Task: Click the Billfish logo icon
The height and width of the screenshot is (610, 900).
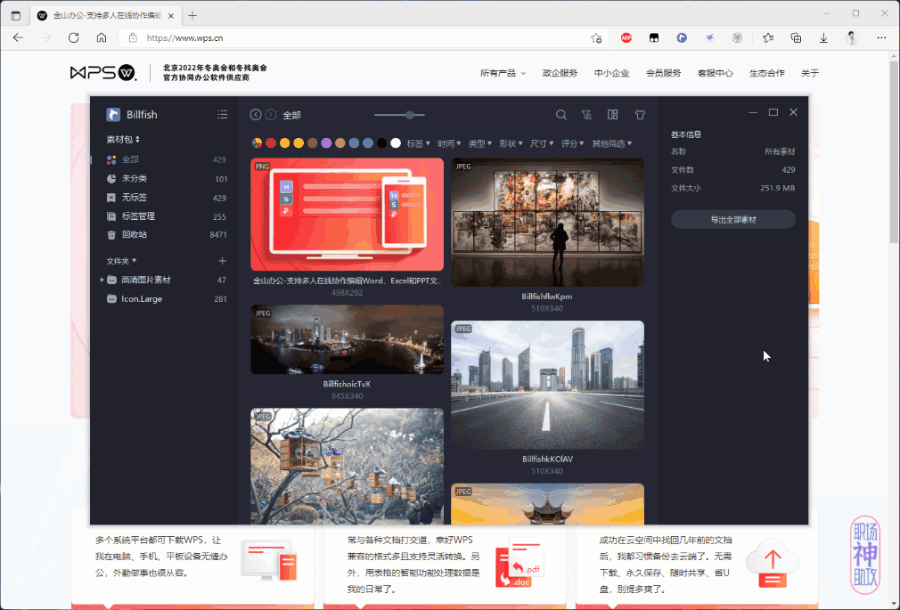Action: tap(113, 115)
